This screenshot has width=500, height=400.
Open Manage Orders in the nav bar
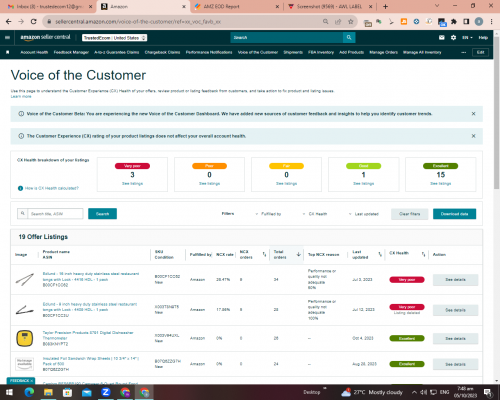tap(383, 52)
